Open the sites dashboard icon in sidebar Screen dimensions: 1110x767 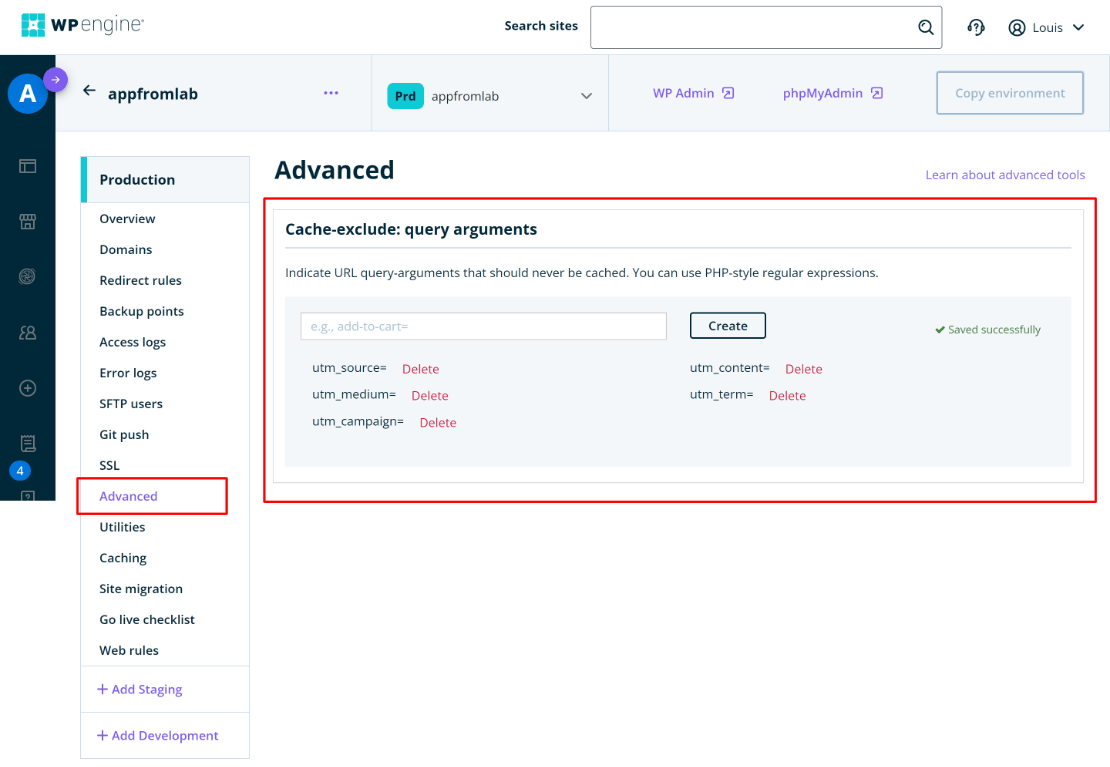tap(27, 166)
